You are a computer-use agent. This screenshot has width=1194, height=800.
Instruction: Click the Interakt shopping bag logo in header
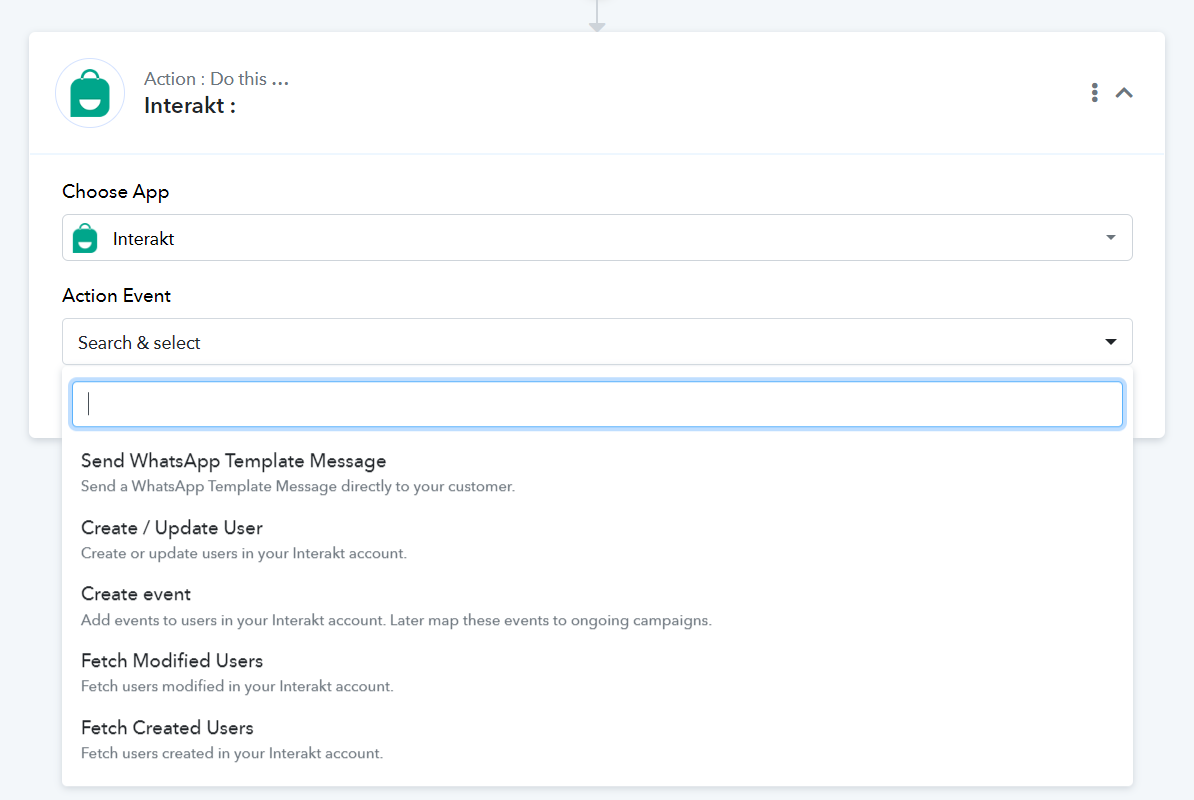pos(90,94)
